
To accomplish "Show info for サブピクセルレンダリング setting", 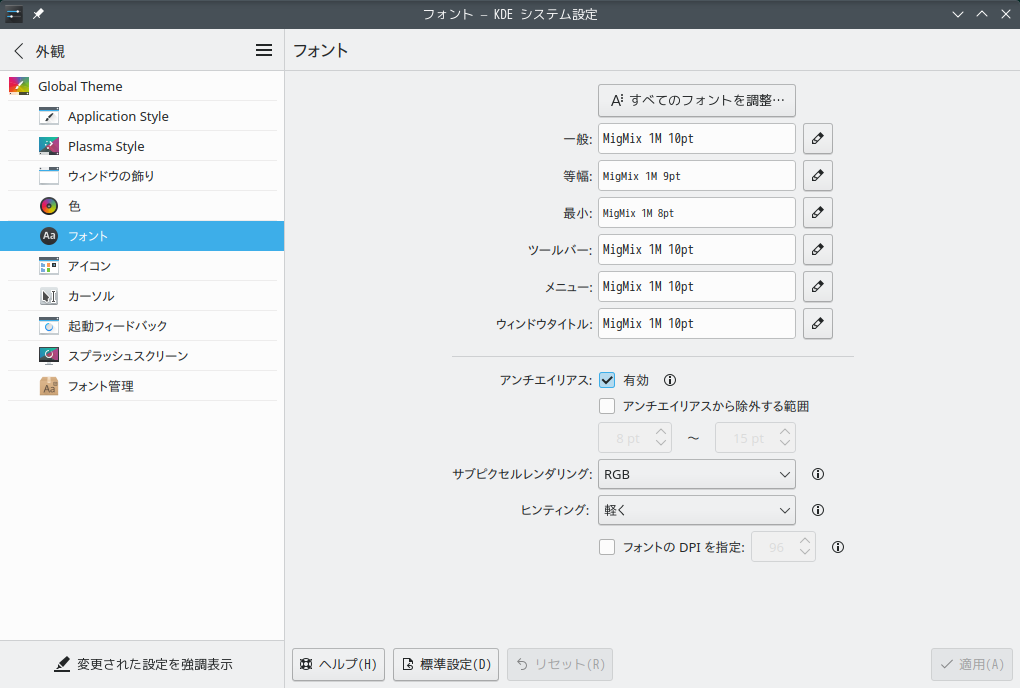I will pos(818,475).
